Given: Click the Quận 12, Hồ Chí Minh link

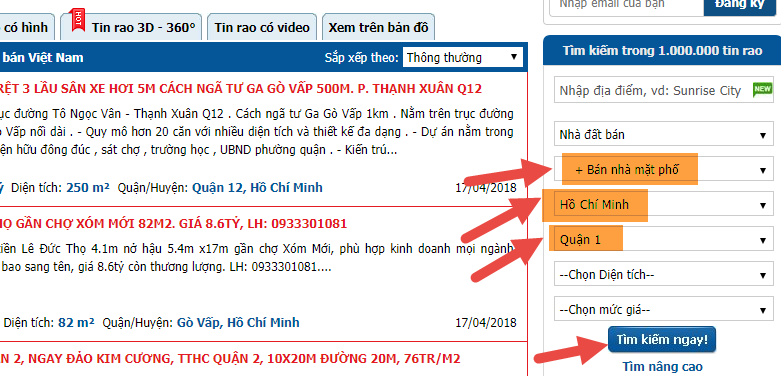Looking at the screenshot, I should tap(257, 188).
